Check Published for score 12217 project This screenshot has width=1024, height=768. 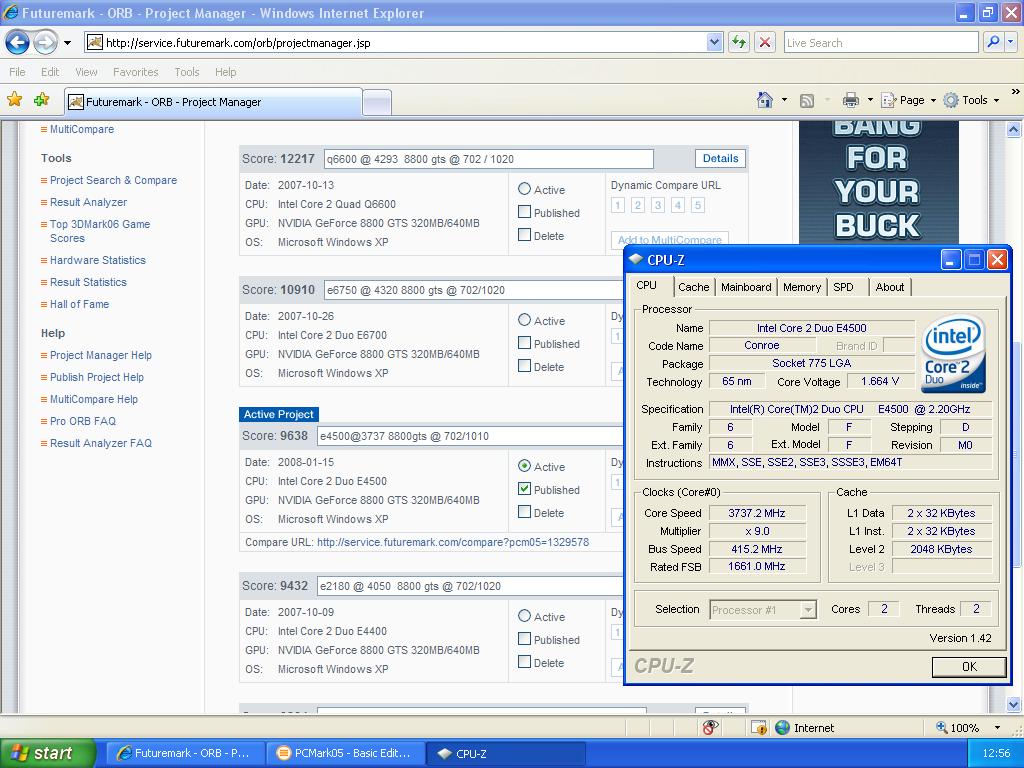tap(524, 212)
